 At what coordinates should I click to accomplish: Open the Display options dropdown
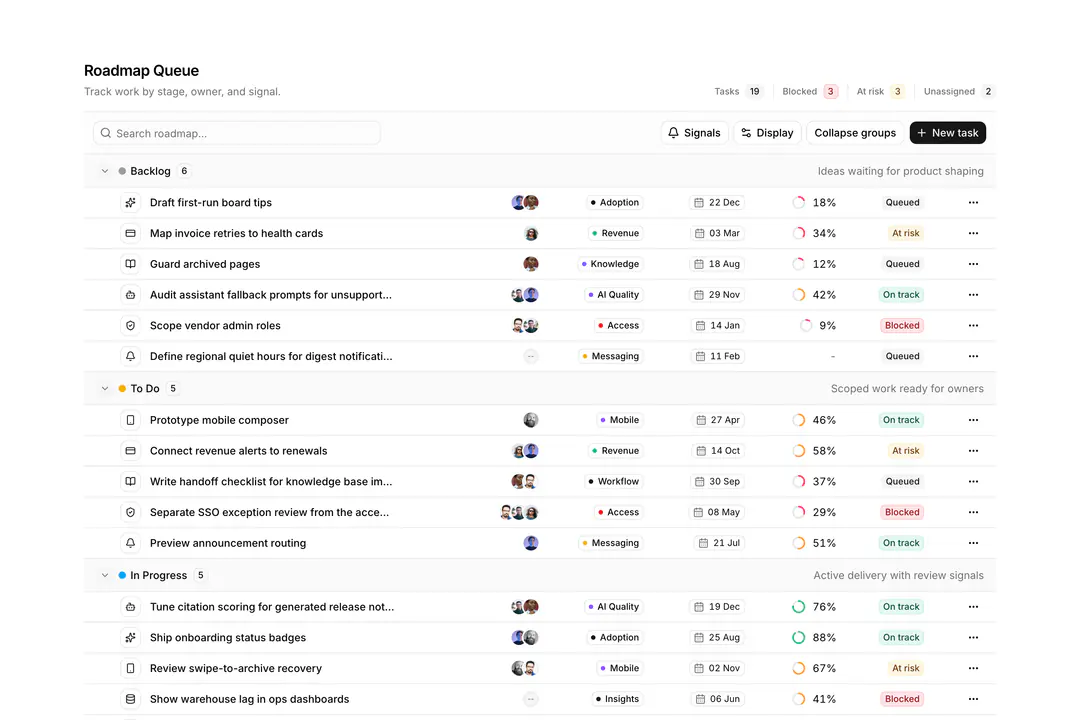pyautogui.click(x=767, y=133)
